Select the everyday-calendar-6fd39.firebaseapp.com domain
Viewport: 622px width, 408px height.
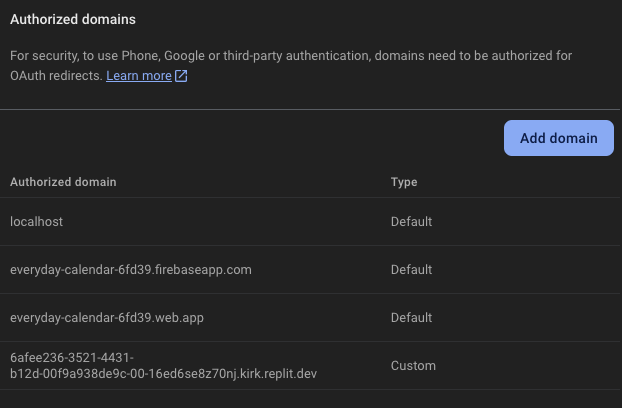[130, 270]
